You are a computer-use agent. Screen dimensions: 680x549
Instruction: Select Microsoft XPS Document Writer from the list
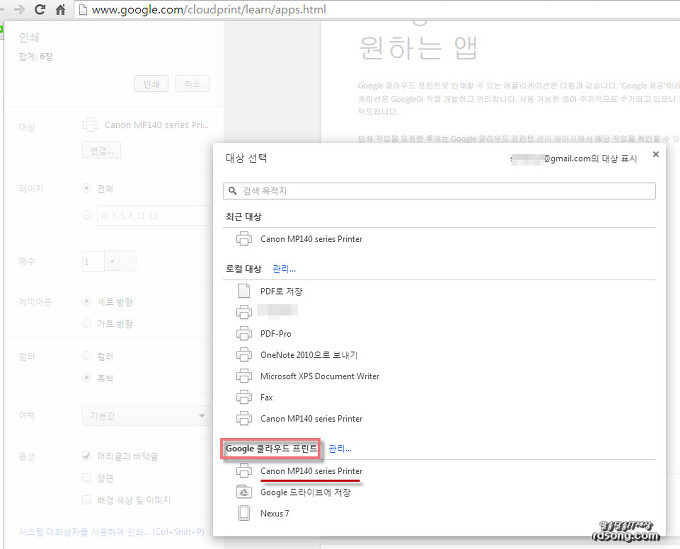[x=319, y=376]
